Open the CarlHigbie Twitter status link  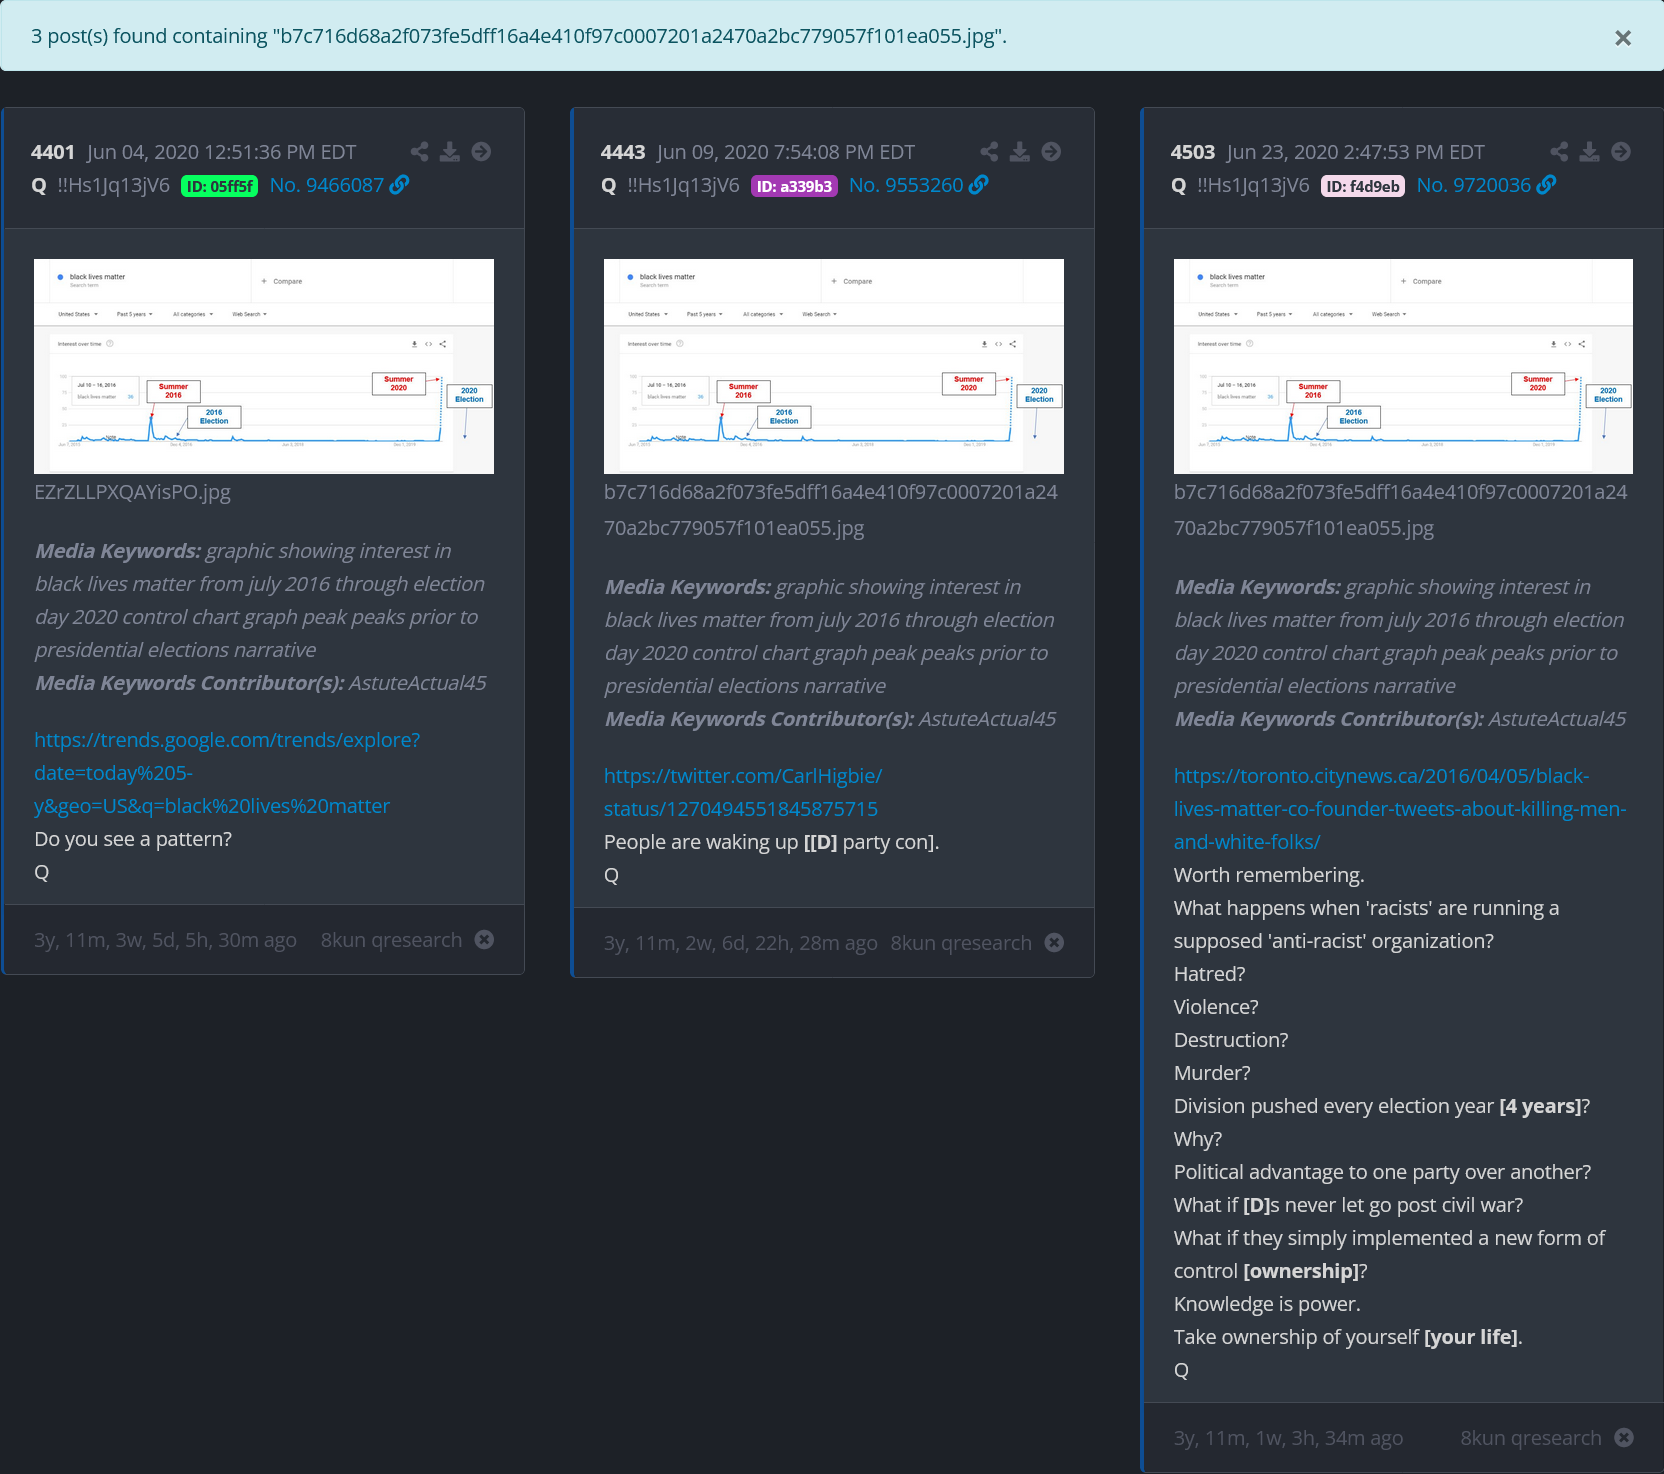click(743, 792)
